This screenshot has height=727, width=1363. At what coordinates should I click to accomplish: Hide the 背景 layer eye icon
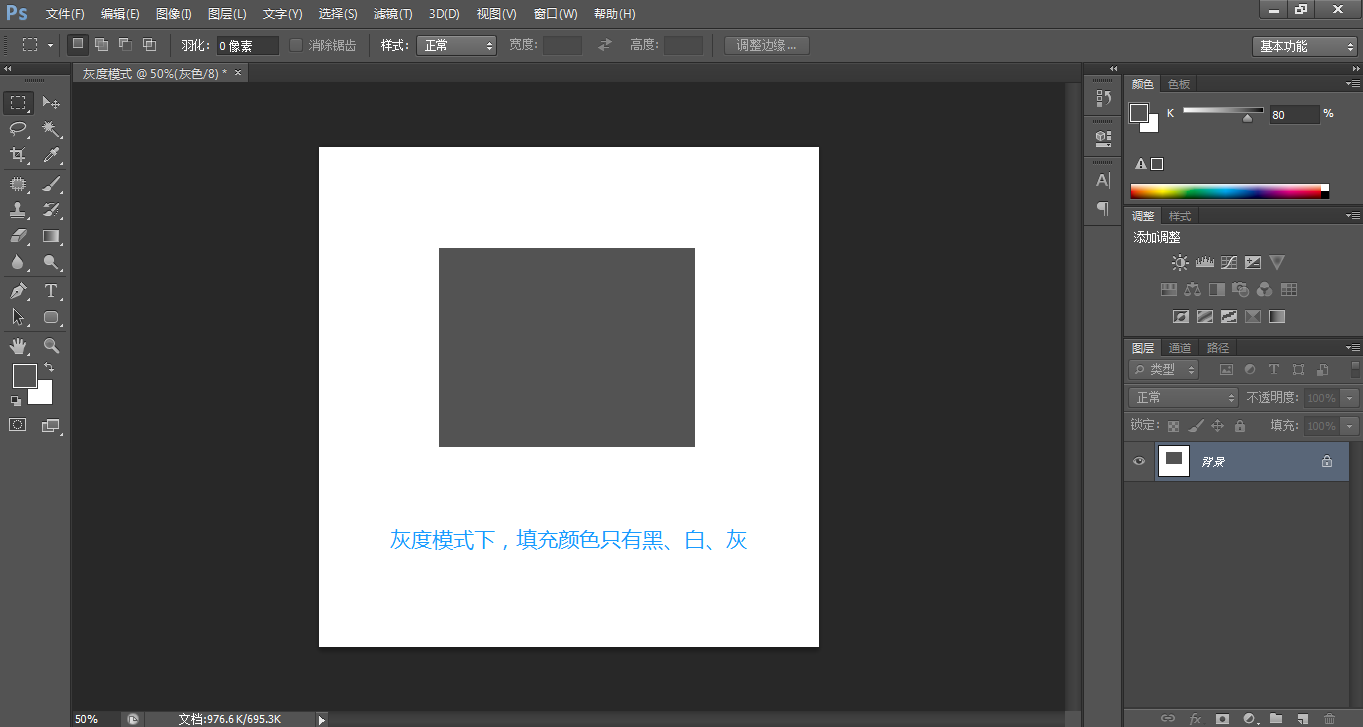(1138, 461)
